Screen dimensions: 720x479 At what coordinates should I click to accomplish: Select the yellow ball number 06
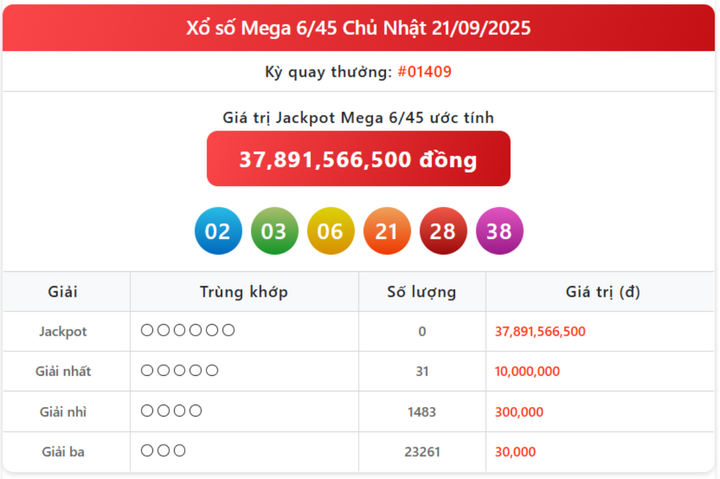[x=330, y=232]
